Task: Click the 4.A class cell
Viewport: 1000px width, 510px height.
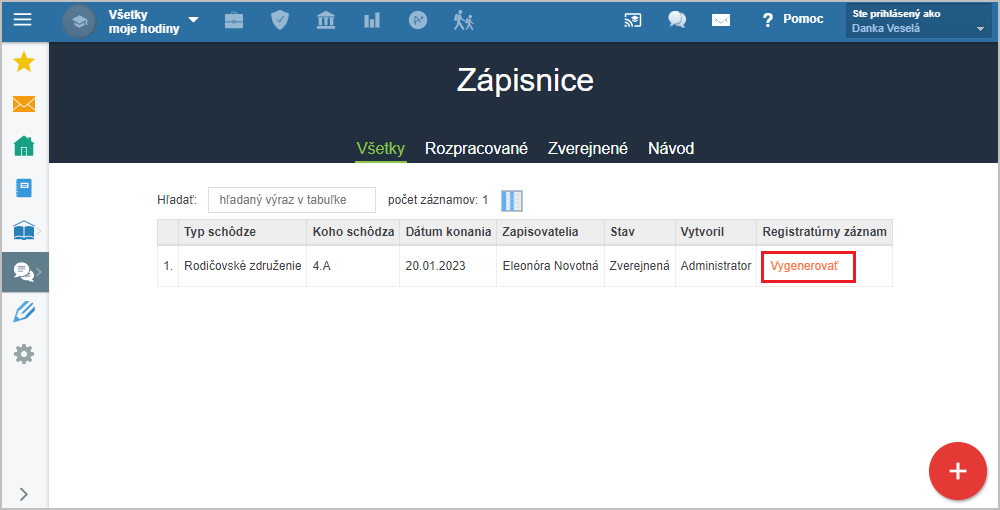Action: point(353,266)
